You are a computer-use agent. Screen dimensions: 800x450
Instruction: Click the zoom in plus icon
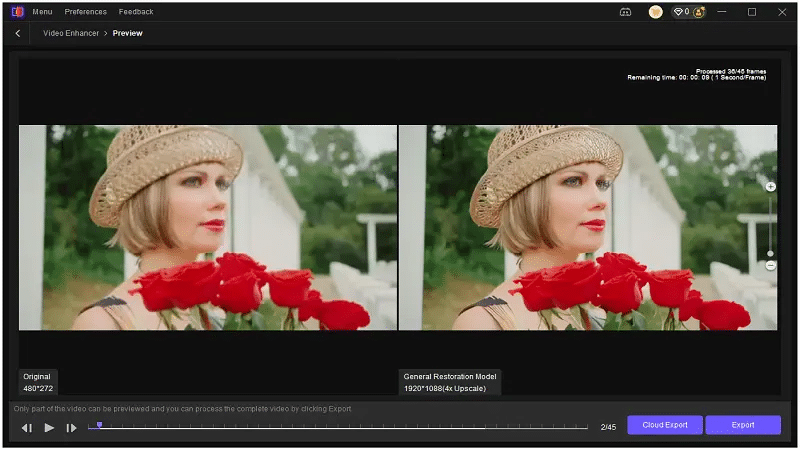(x=770, y=187)
